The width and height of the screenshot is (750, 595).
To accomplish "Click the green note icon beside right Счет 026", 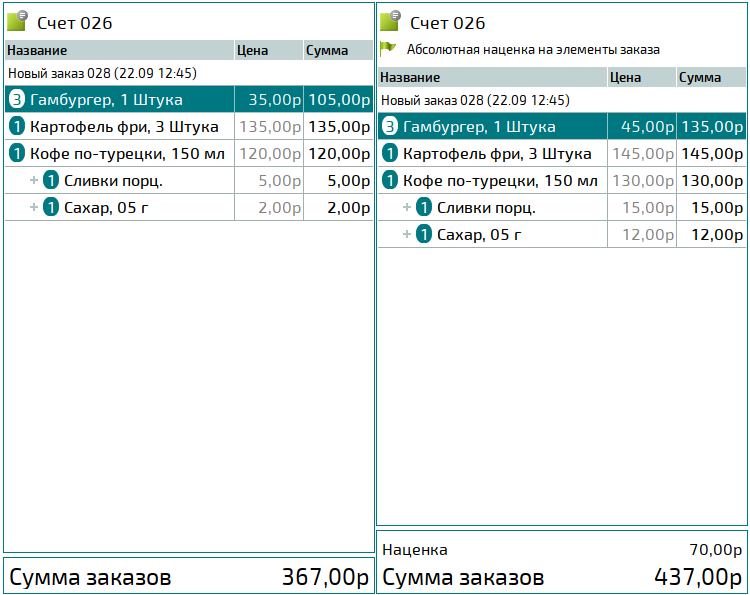I will [390, 21].
